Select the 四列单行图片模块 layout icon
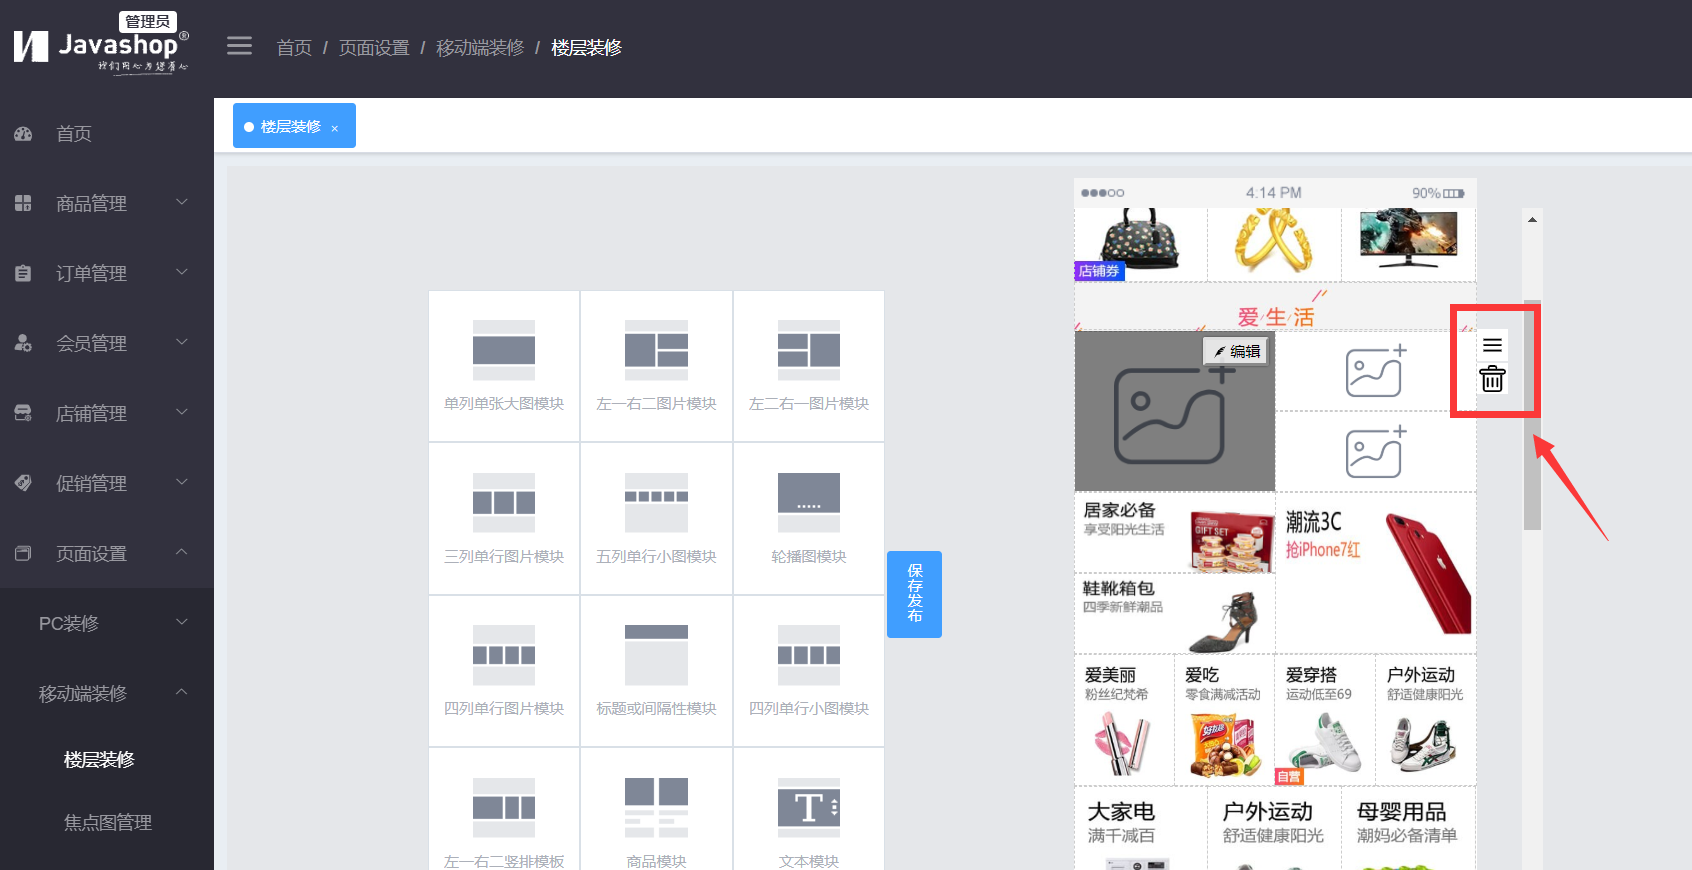This screenshot has height=870, width=1692. [x=504, y=655]
